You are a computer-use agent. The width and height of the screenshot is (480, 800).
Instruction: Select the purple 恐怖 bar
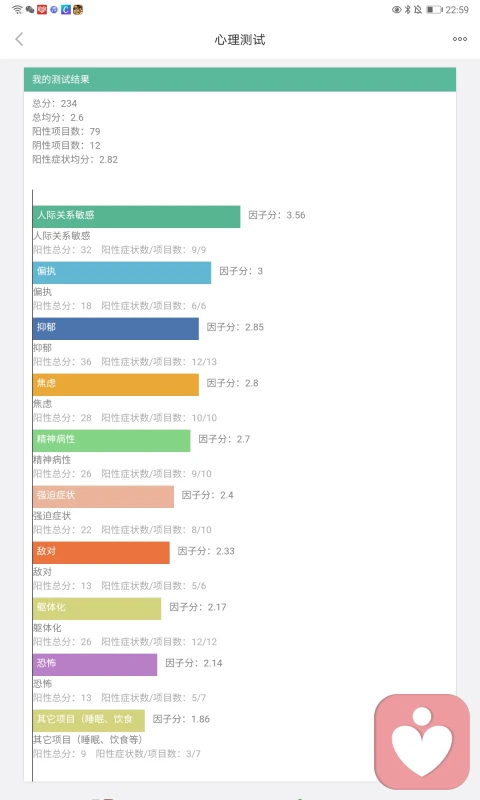pos(95,665)
